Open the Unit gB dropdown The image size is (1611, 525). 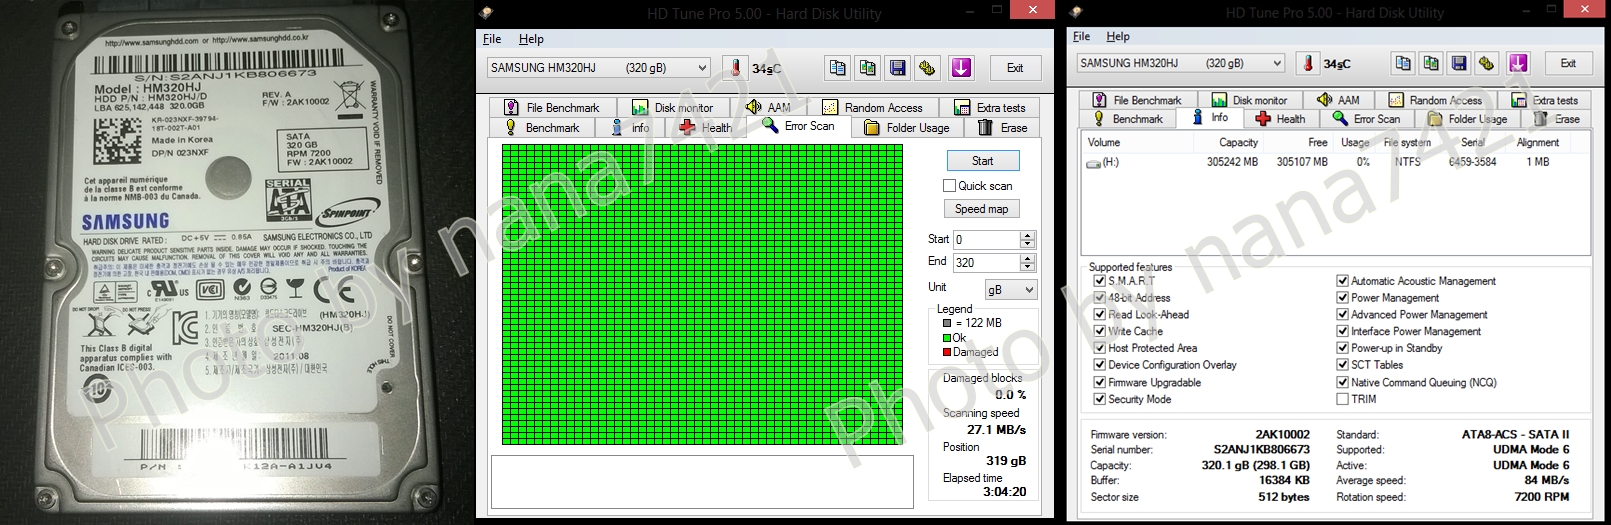(1011, 289)
